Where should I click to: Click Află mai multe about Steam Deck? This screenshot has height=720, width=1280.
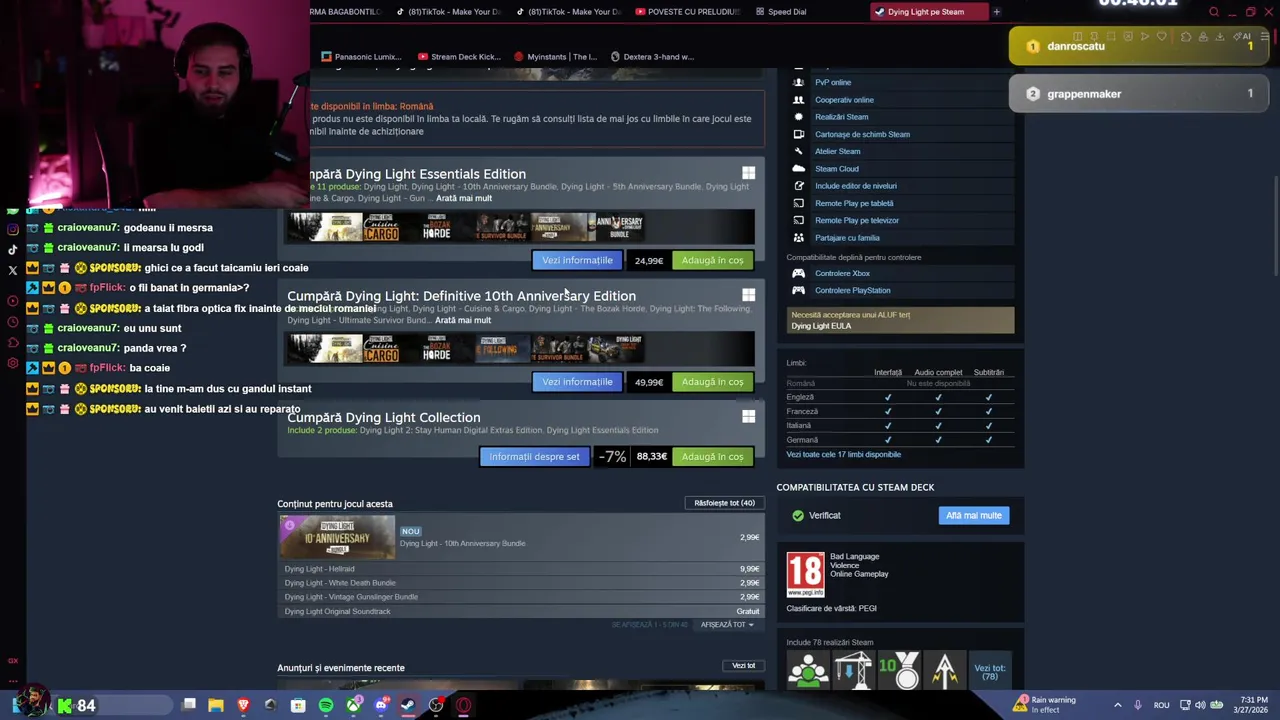click(973, 515)
